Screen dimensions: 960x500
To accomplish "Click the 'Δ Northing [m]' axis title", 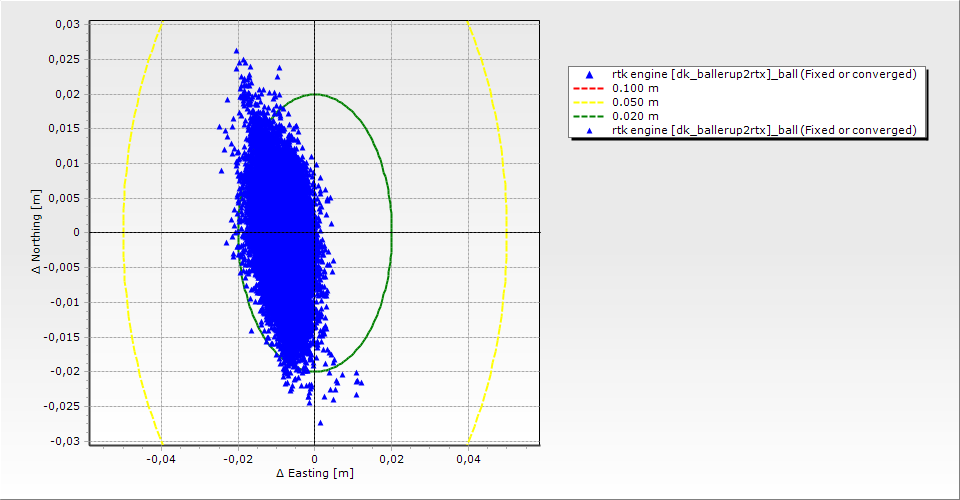I will tap(37, 231).
